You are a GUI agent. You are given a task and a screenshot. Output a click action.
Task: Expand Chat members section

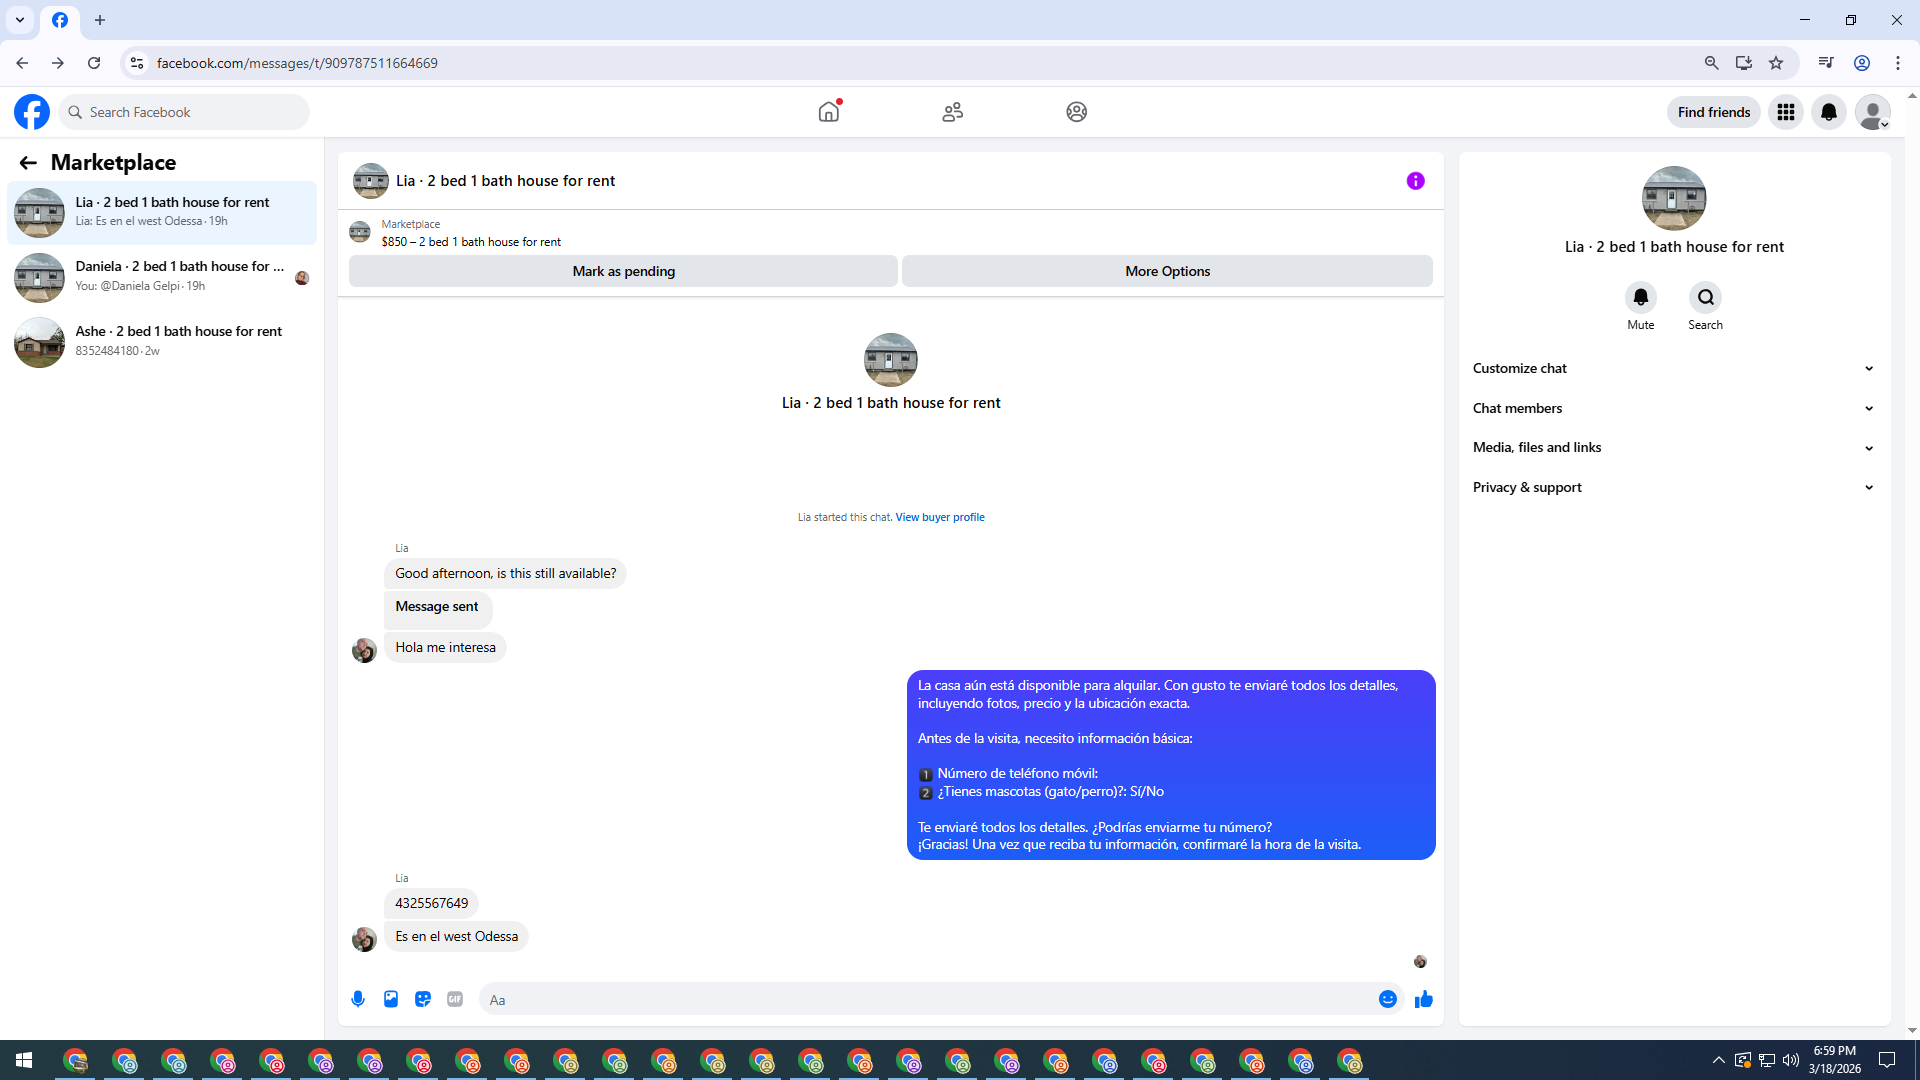1672,408
